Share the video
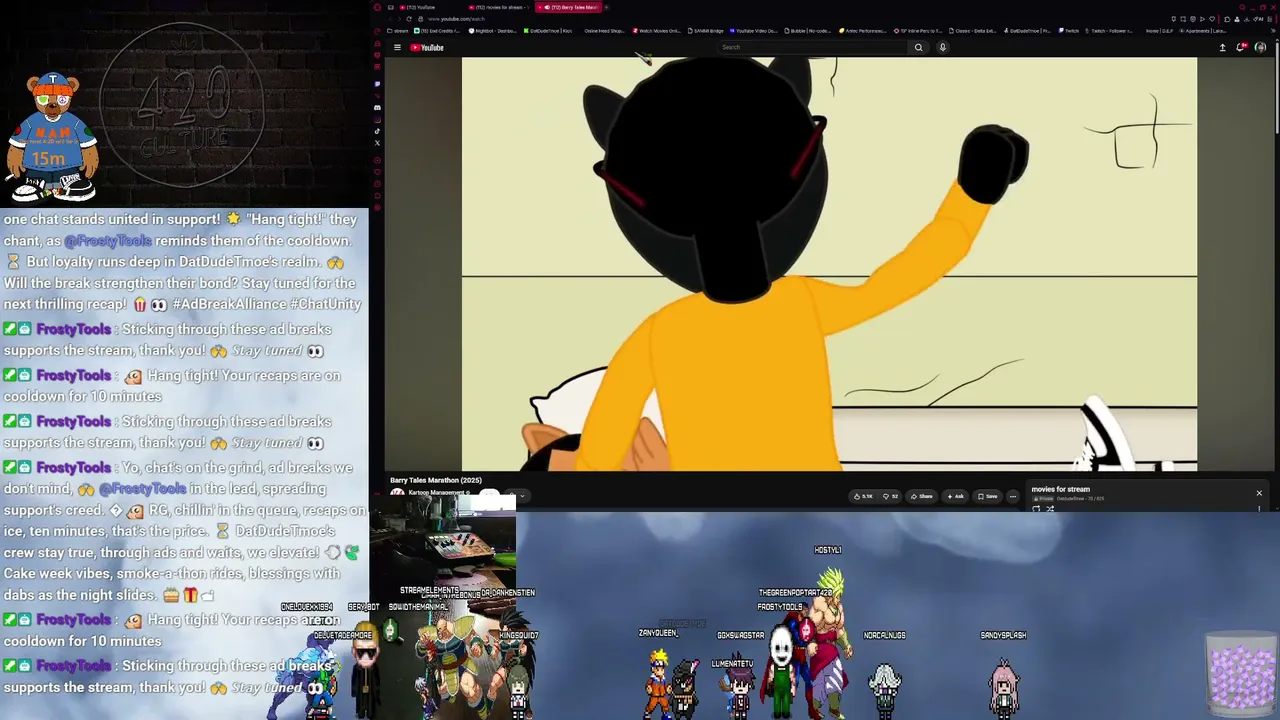This screenshot has width=1280, height=720. [922, 496]
